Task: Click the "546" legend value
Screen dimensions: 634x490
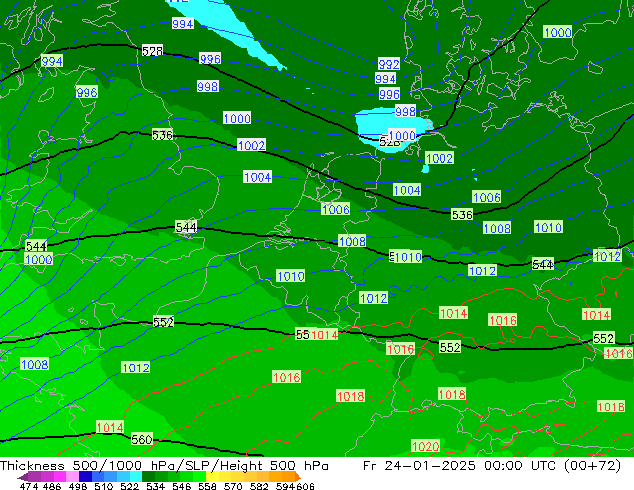Action: click(182, 486)
